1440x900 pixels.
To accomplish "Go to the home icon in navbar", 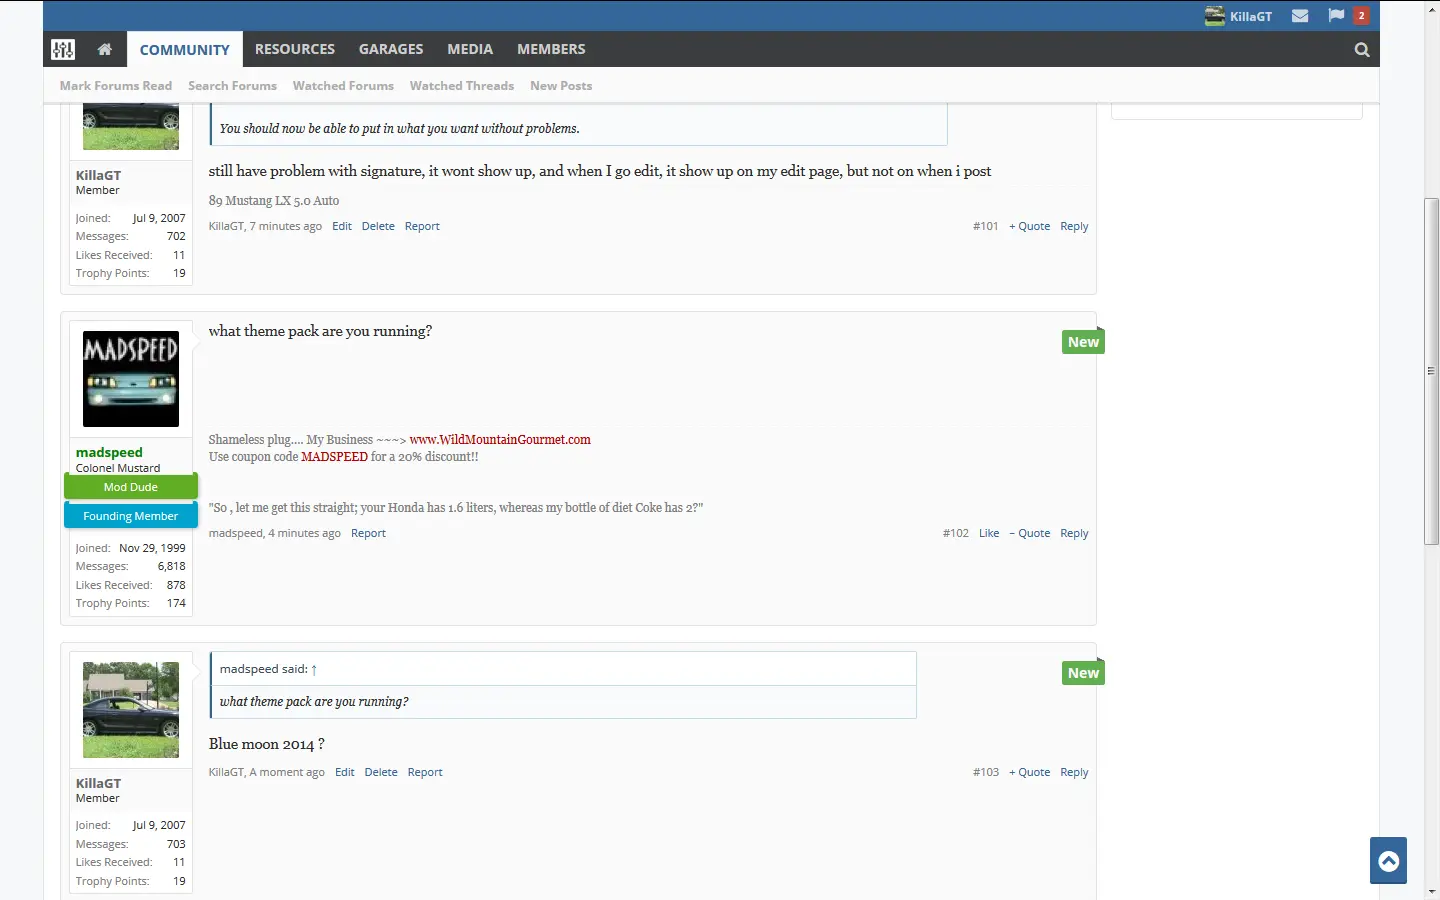I will [x=104, y=49].
